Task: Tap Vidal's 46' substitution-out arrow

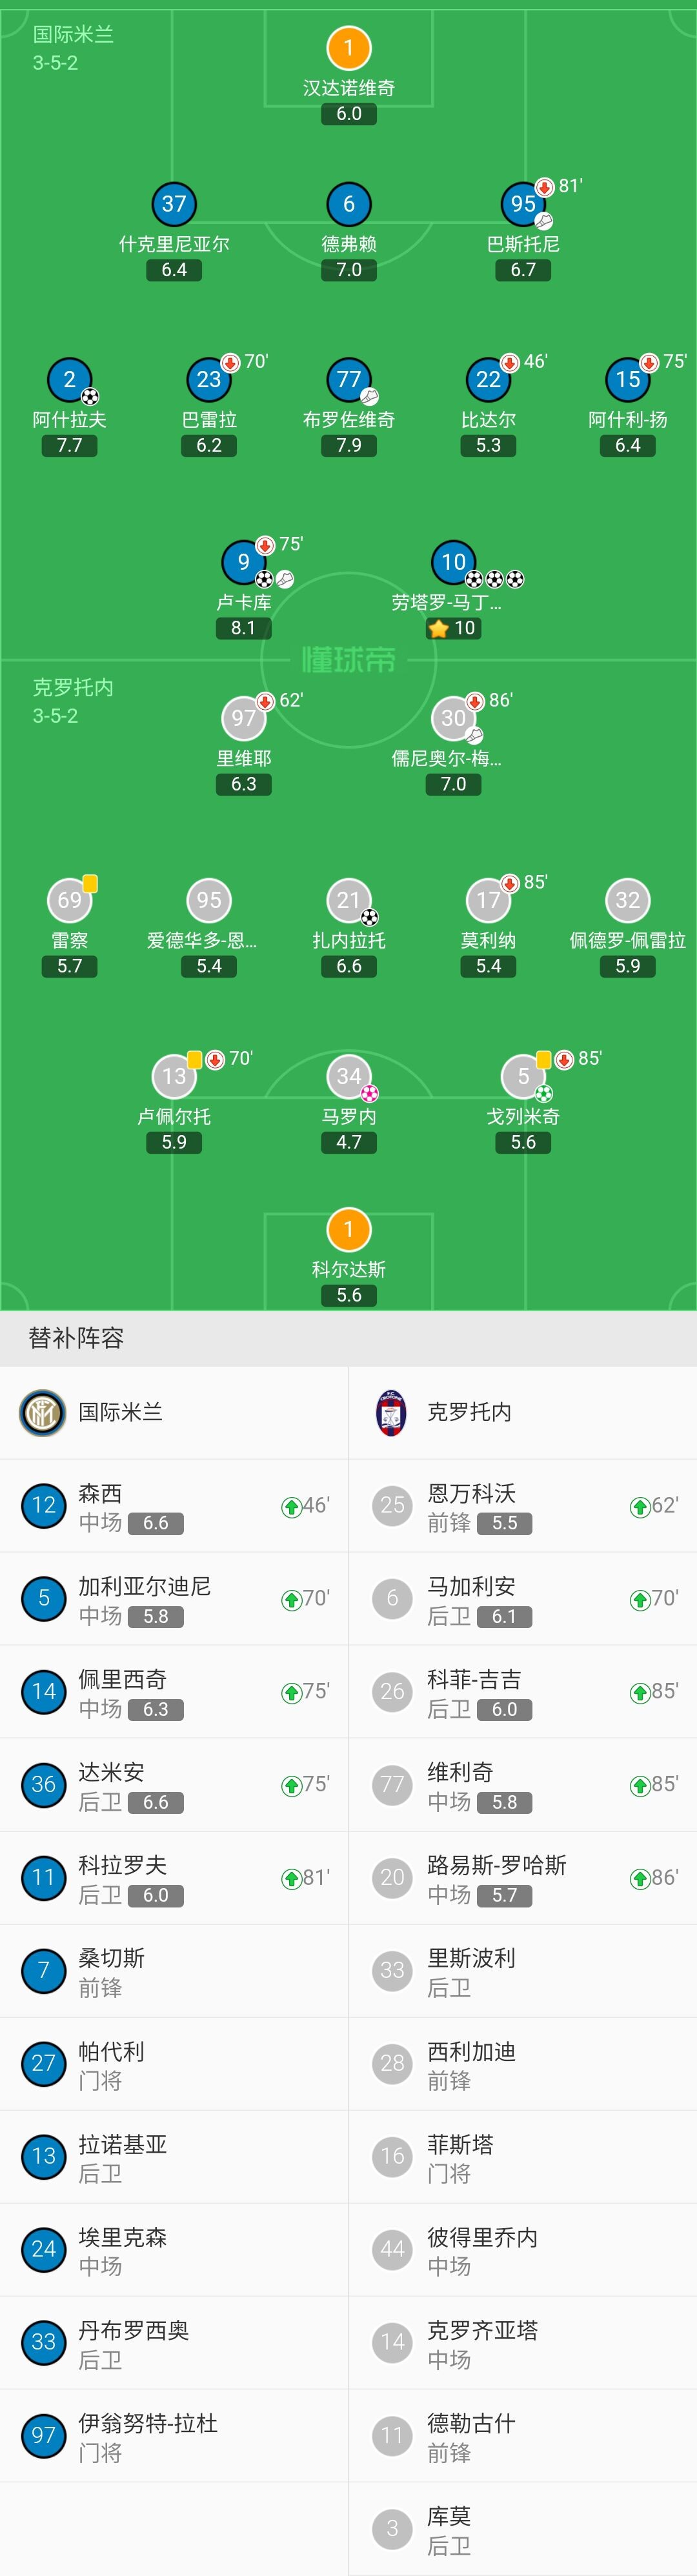Action: point(509,362)
